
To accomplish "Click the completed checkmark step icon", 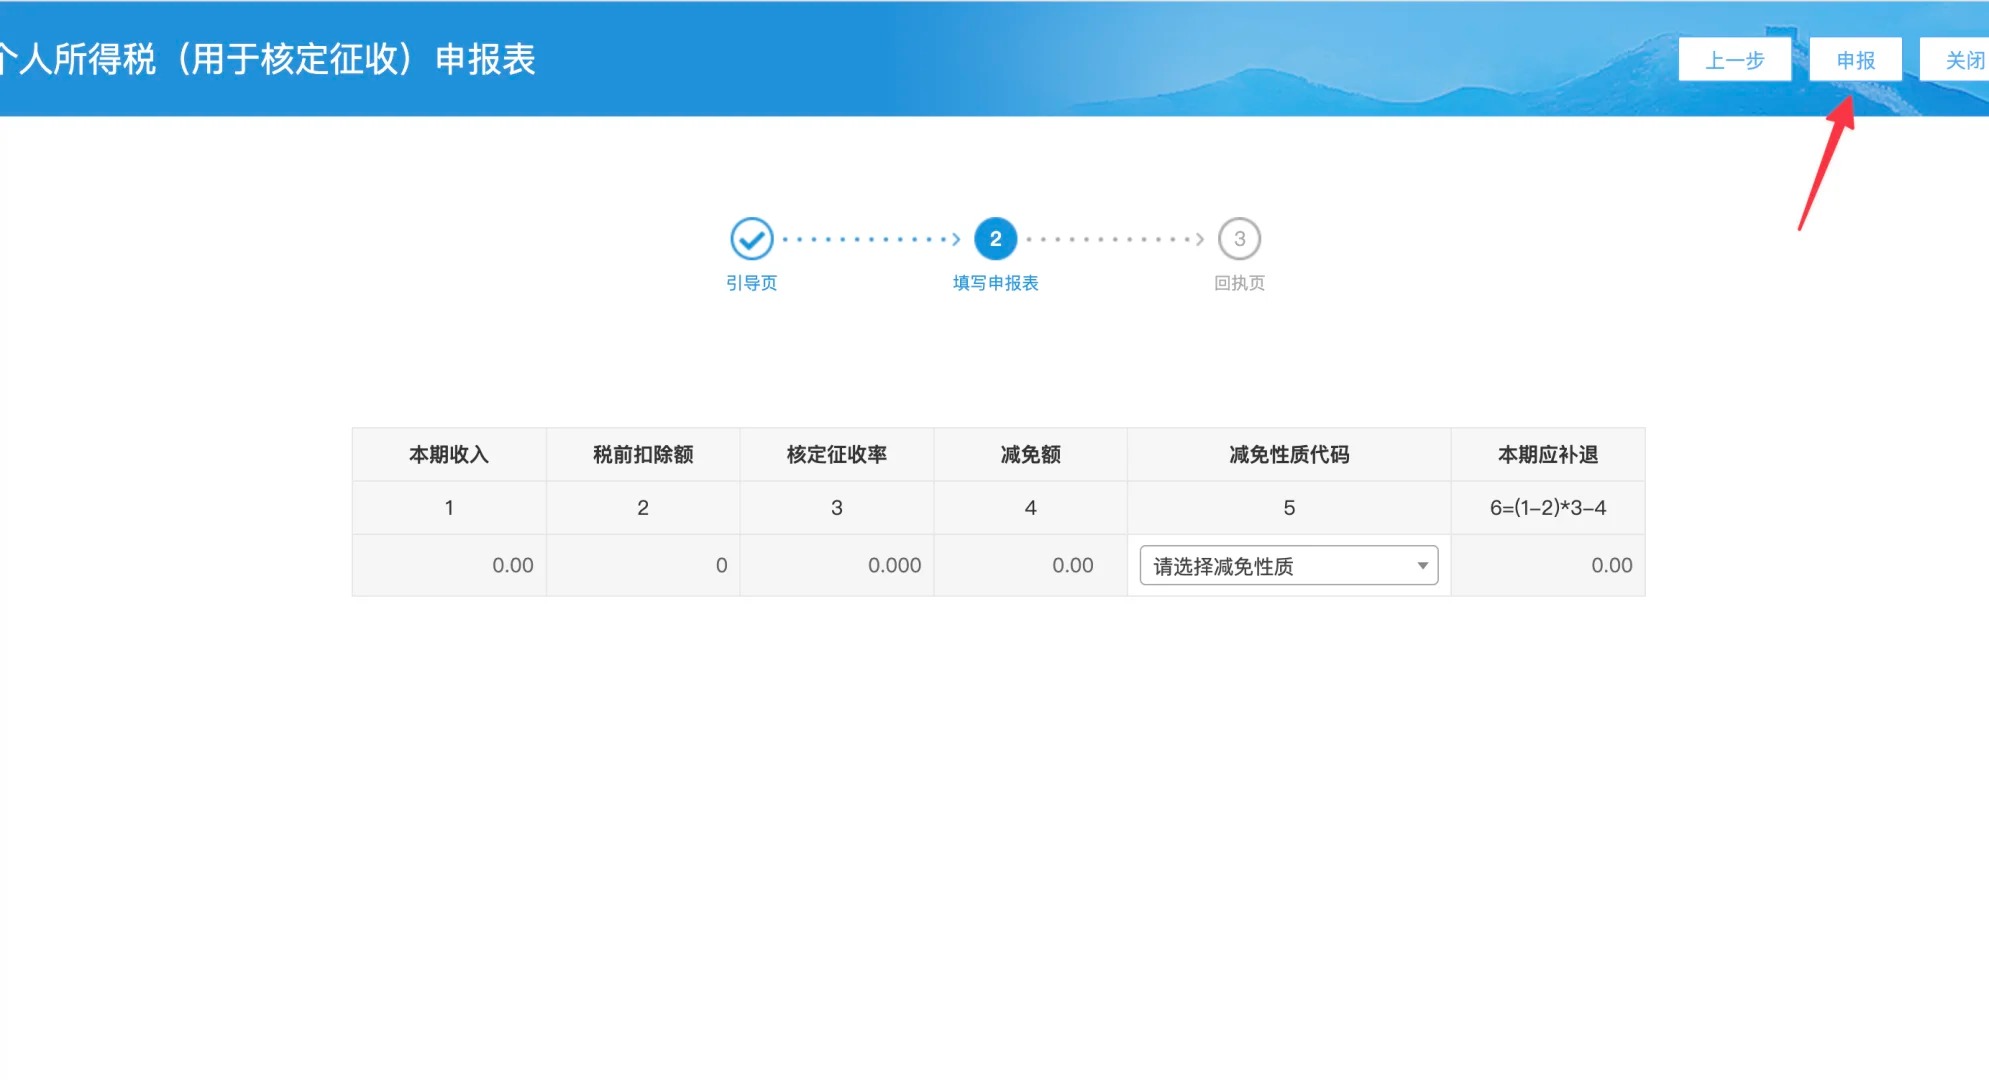I will [751, 239].
